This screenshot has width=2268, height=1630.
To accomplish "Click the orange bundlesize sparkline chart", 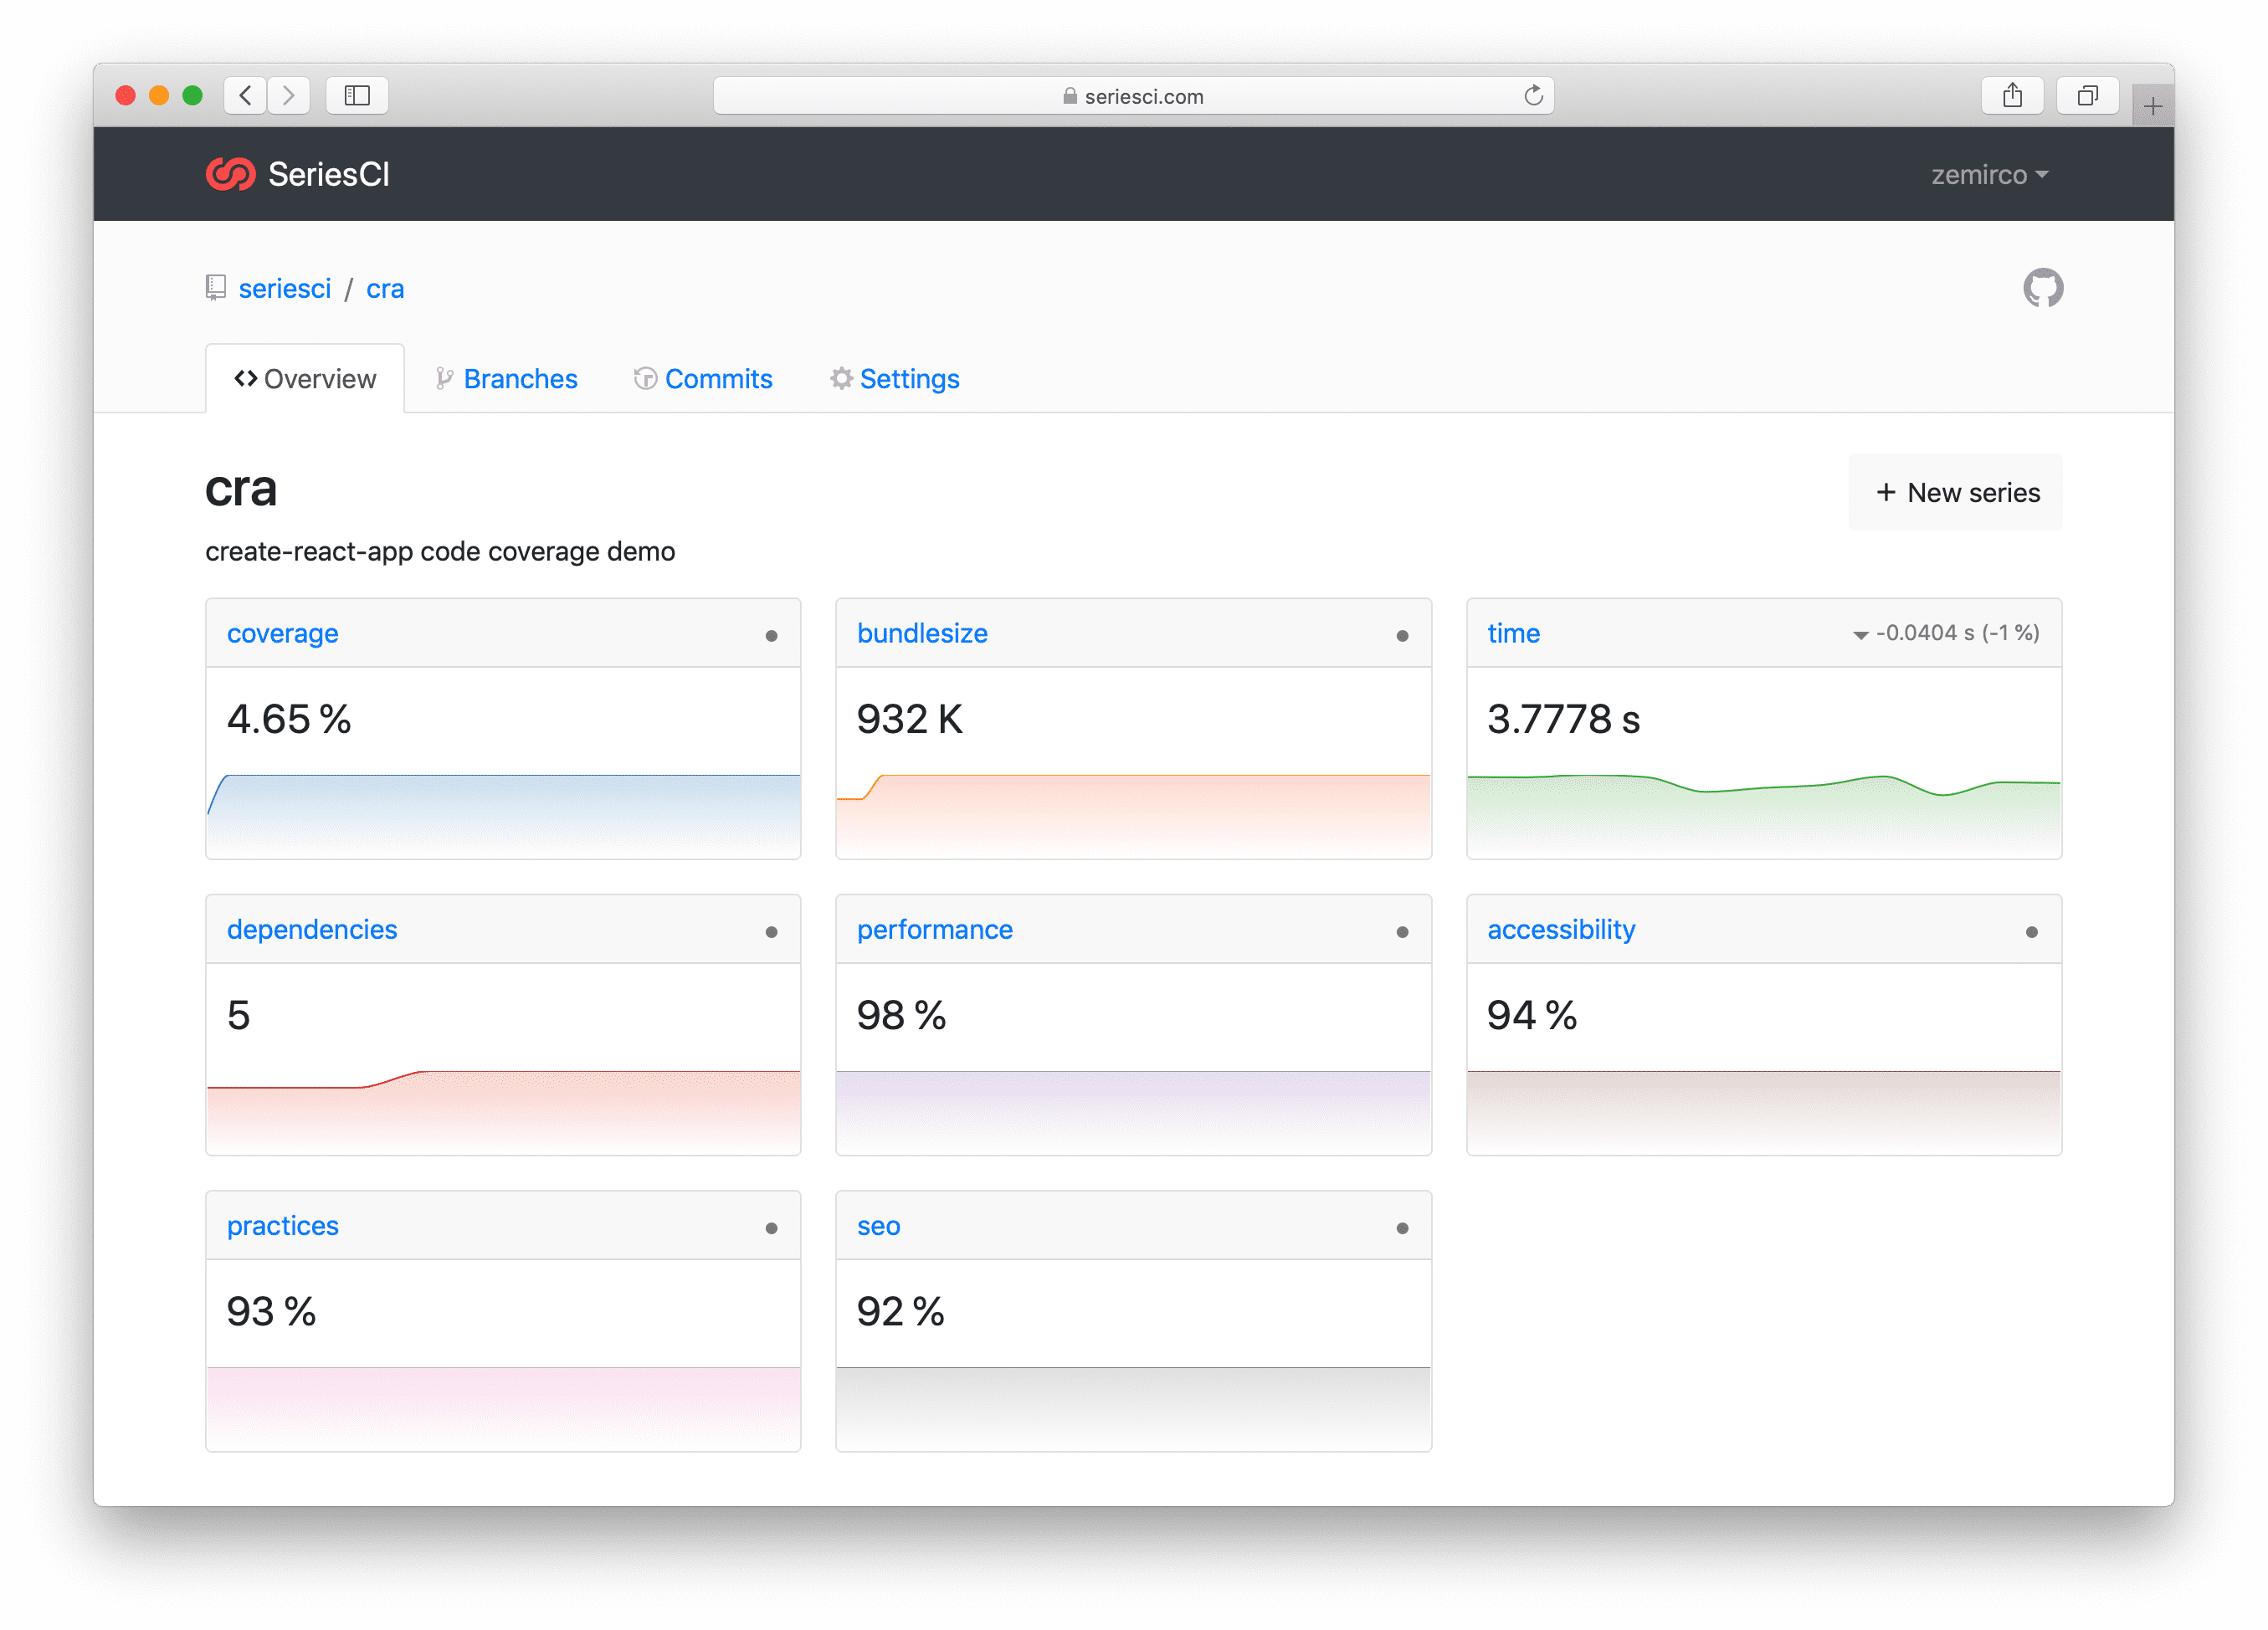I will click(1133, 815).
